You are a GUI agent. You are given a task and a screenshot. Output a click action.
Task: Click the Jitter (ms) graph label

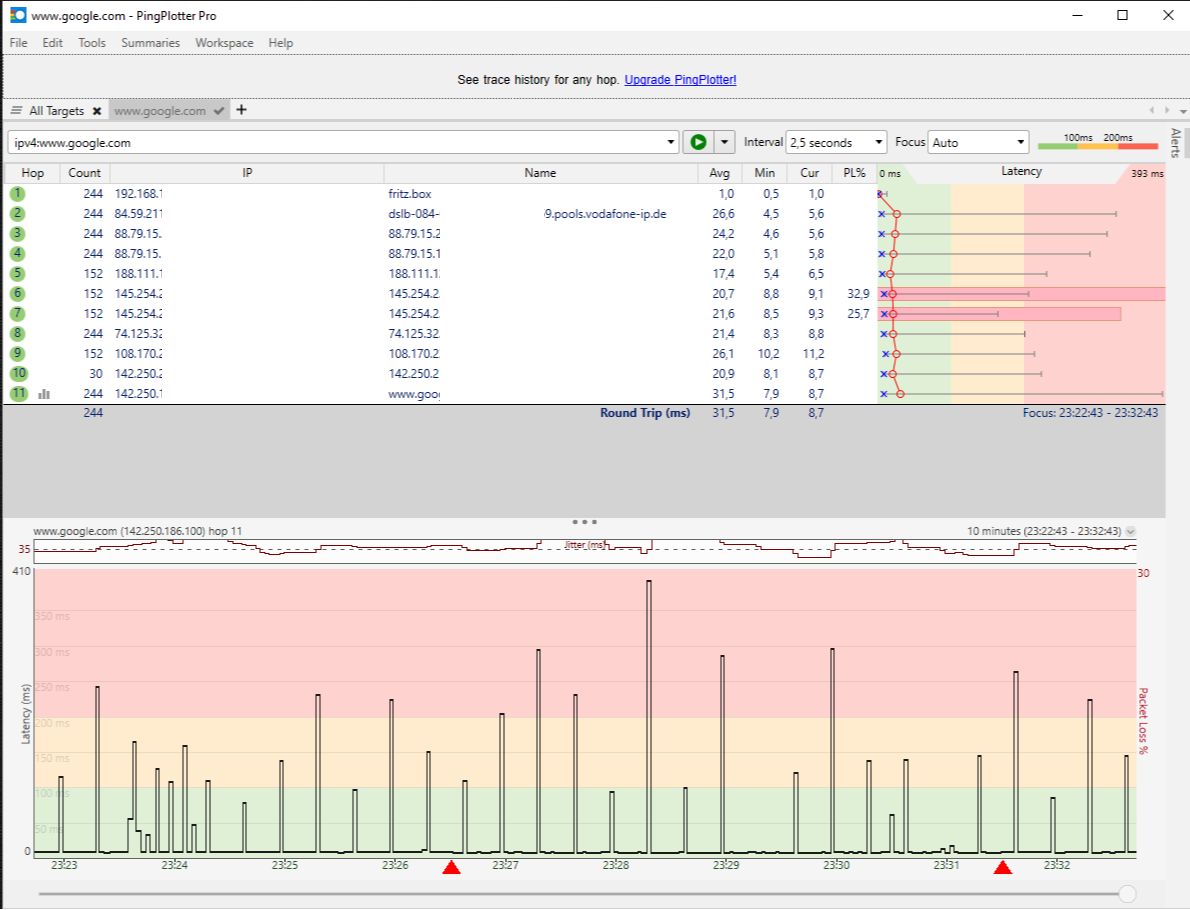(585, 545)
